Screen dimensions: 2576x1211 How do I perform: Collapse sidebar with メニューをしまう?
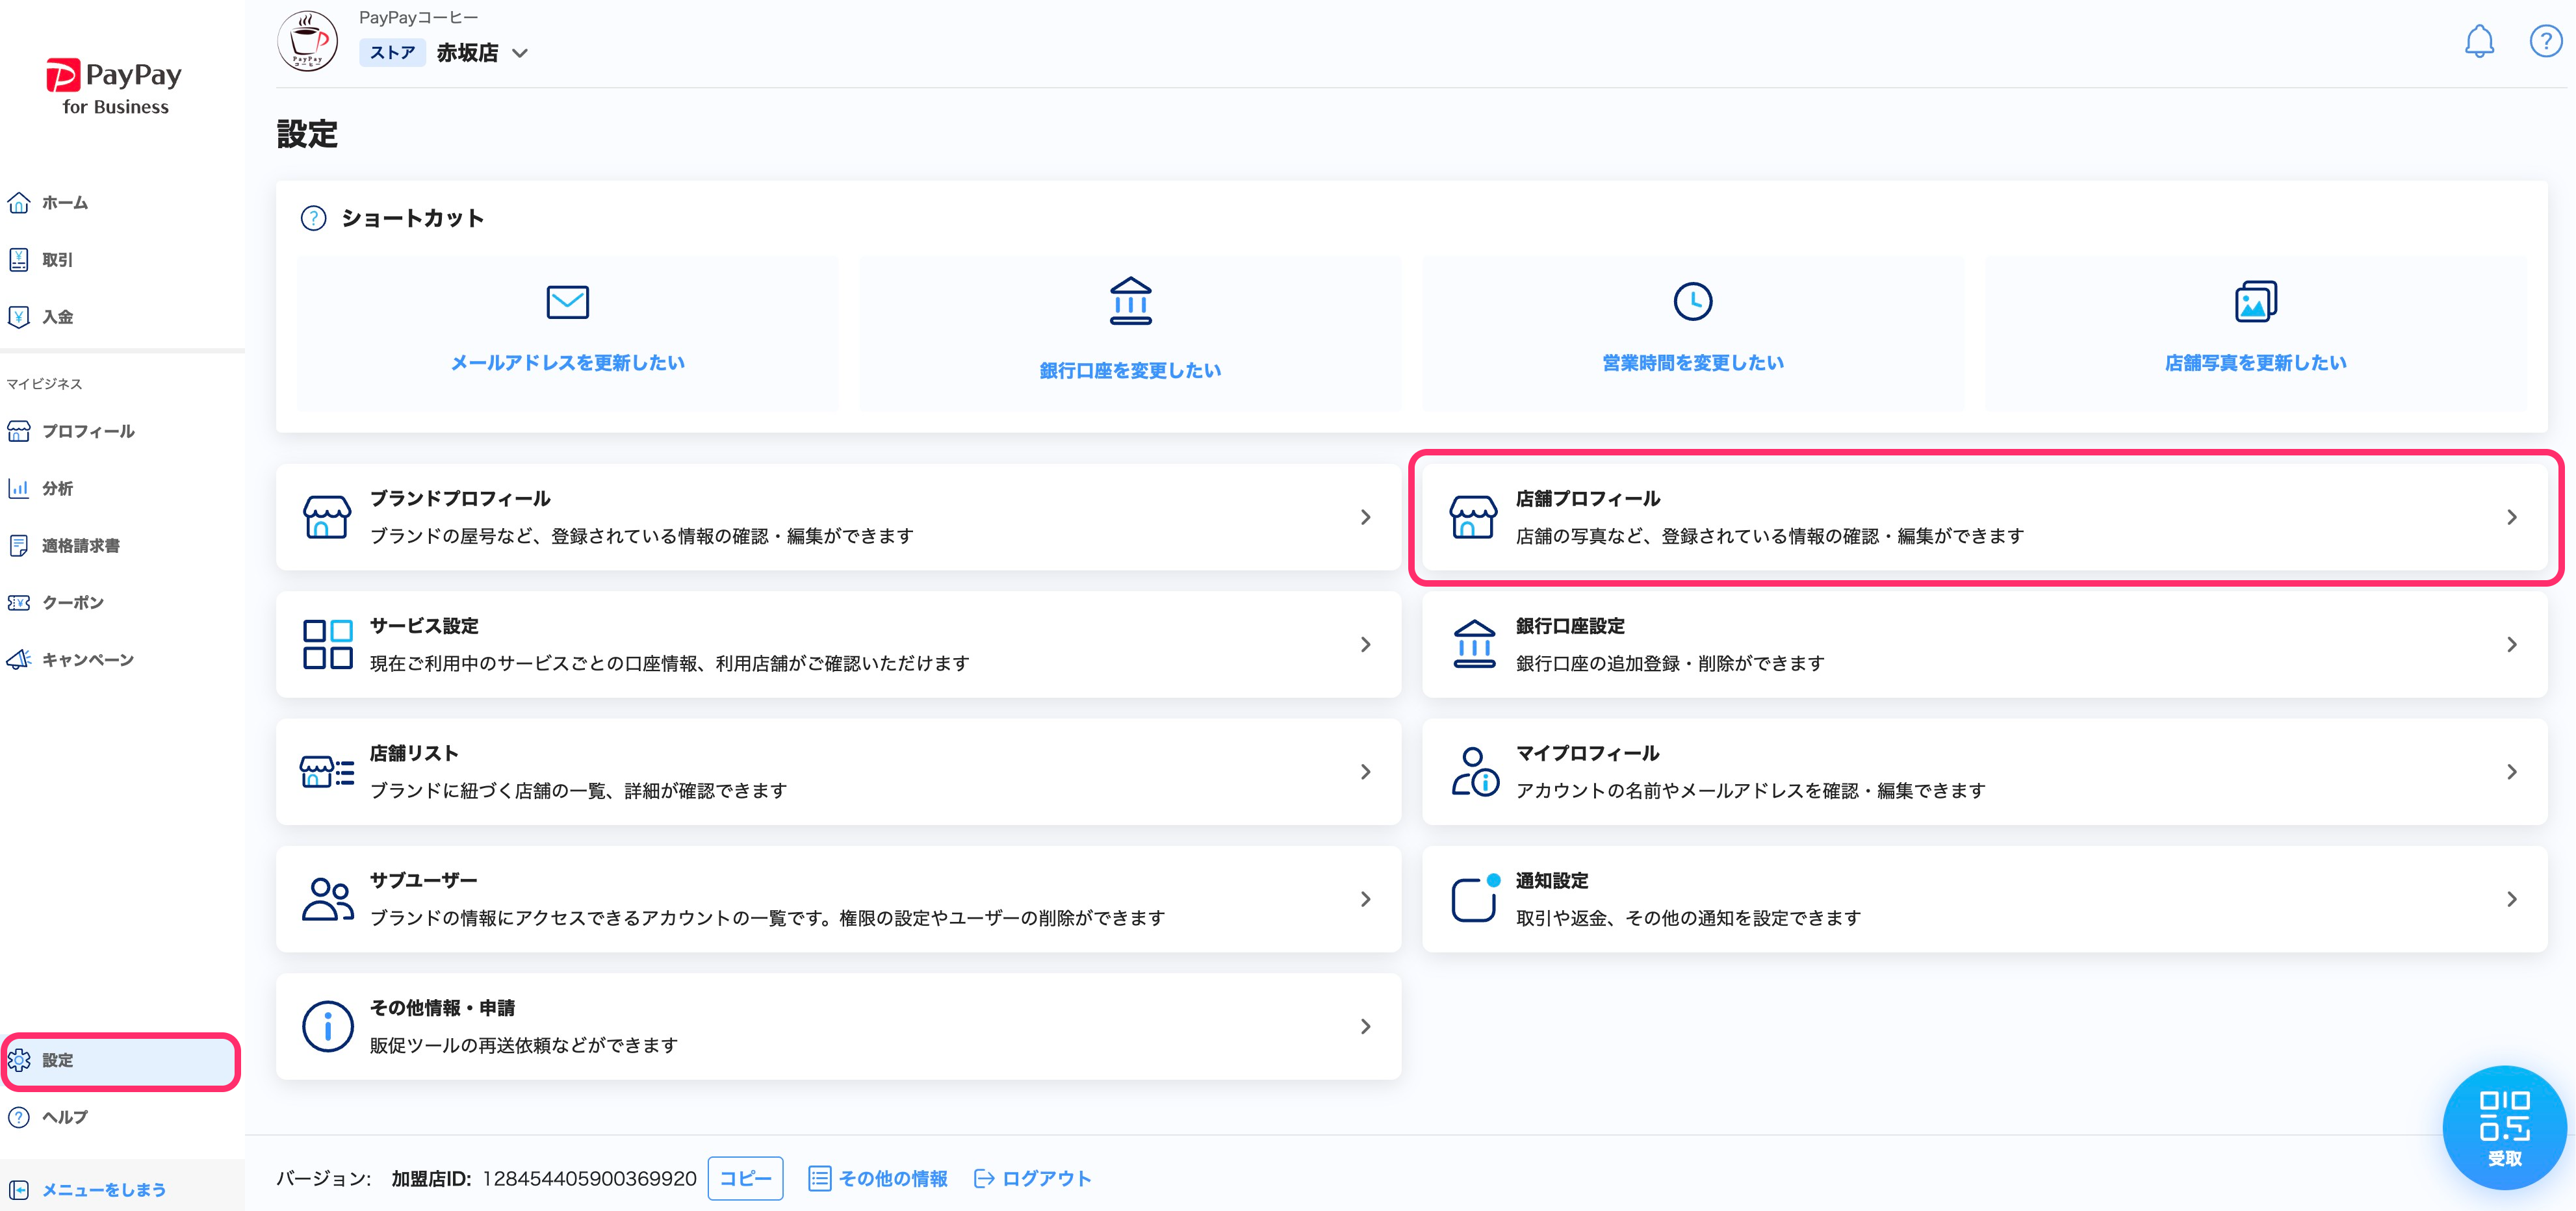(103, 1189)
